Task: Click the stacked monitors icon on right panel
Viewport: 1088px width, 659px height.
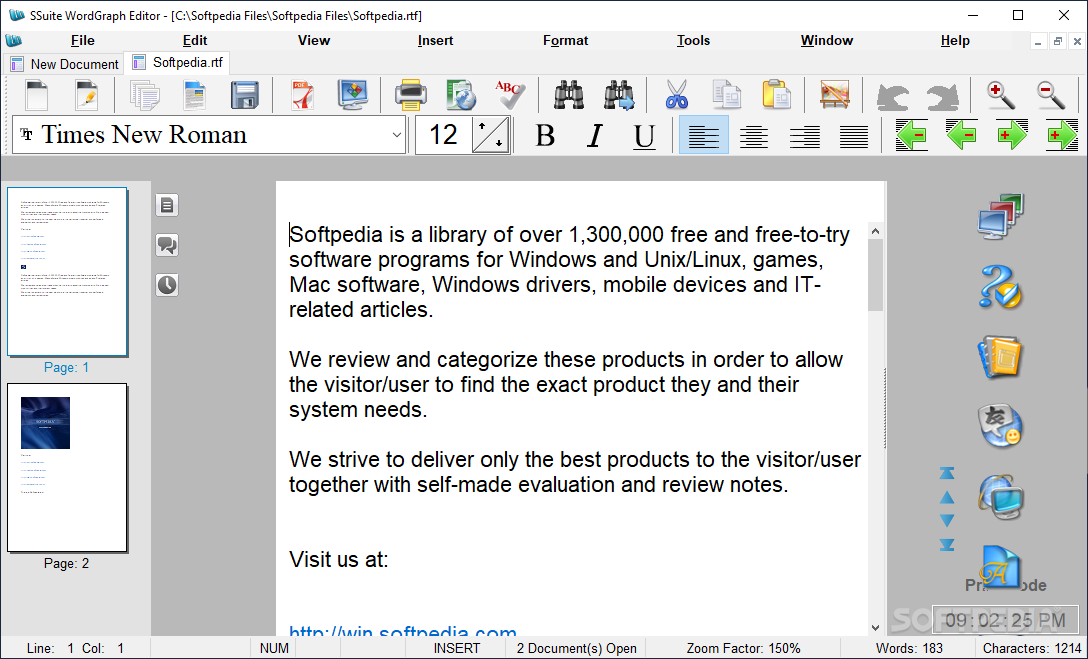Action: click(1000, 216)
